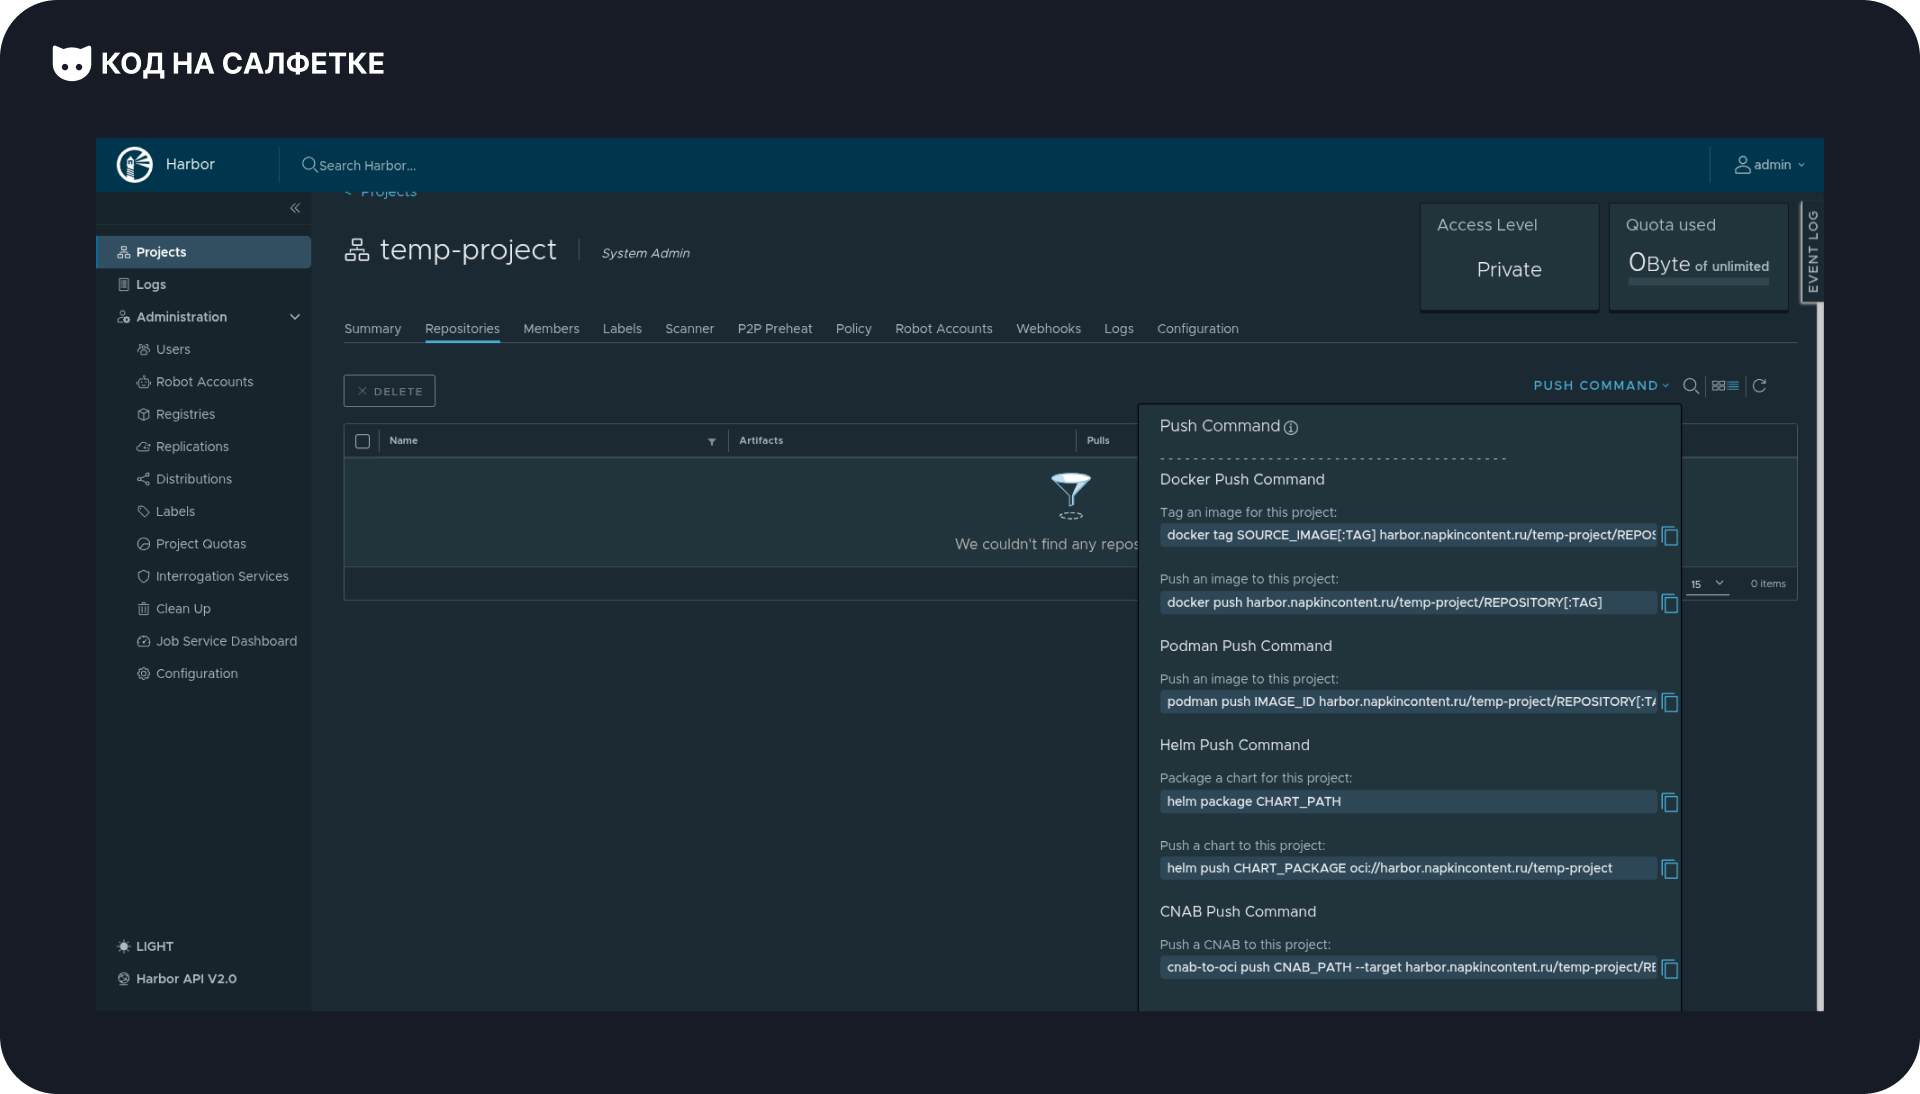Open Project Quotas in the sidebar
Image resolution: width=1920 pixels, height=1094 pixels.
pos(200,544)
